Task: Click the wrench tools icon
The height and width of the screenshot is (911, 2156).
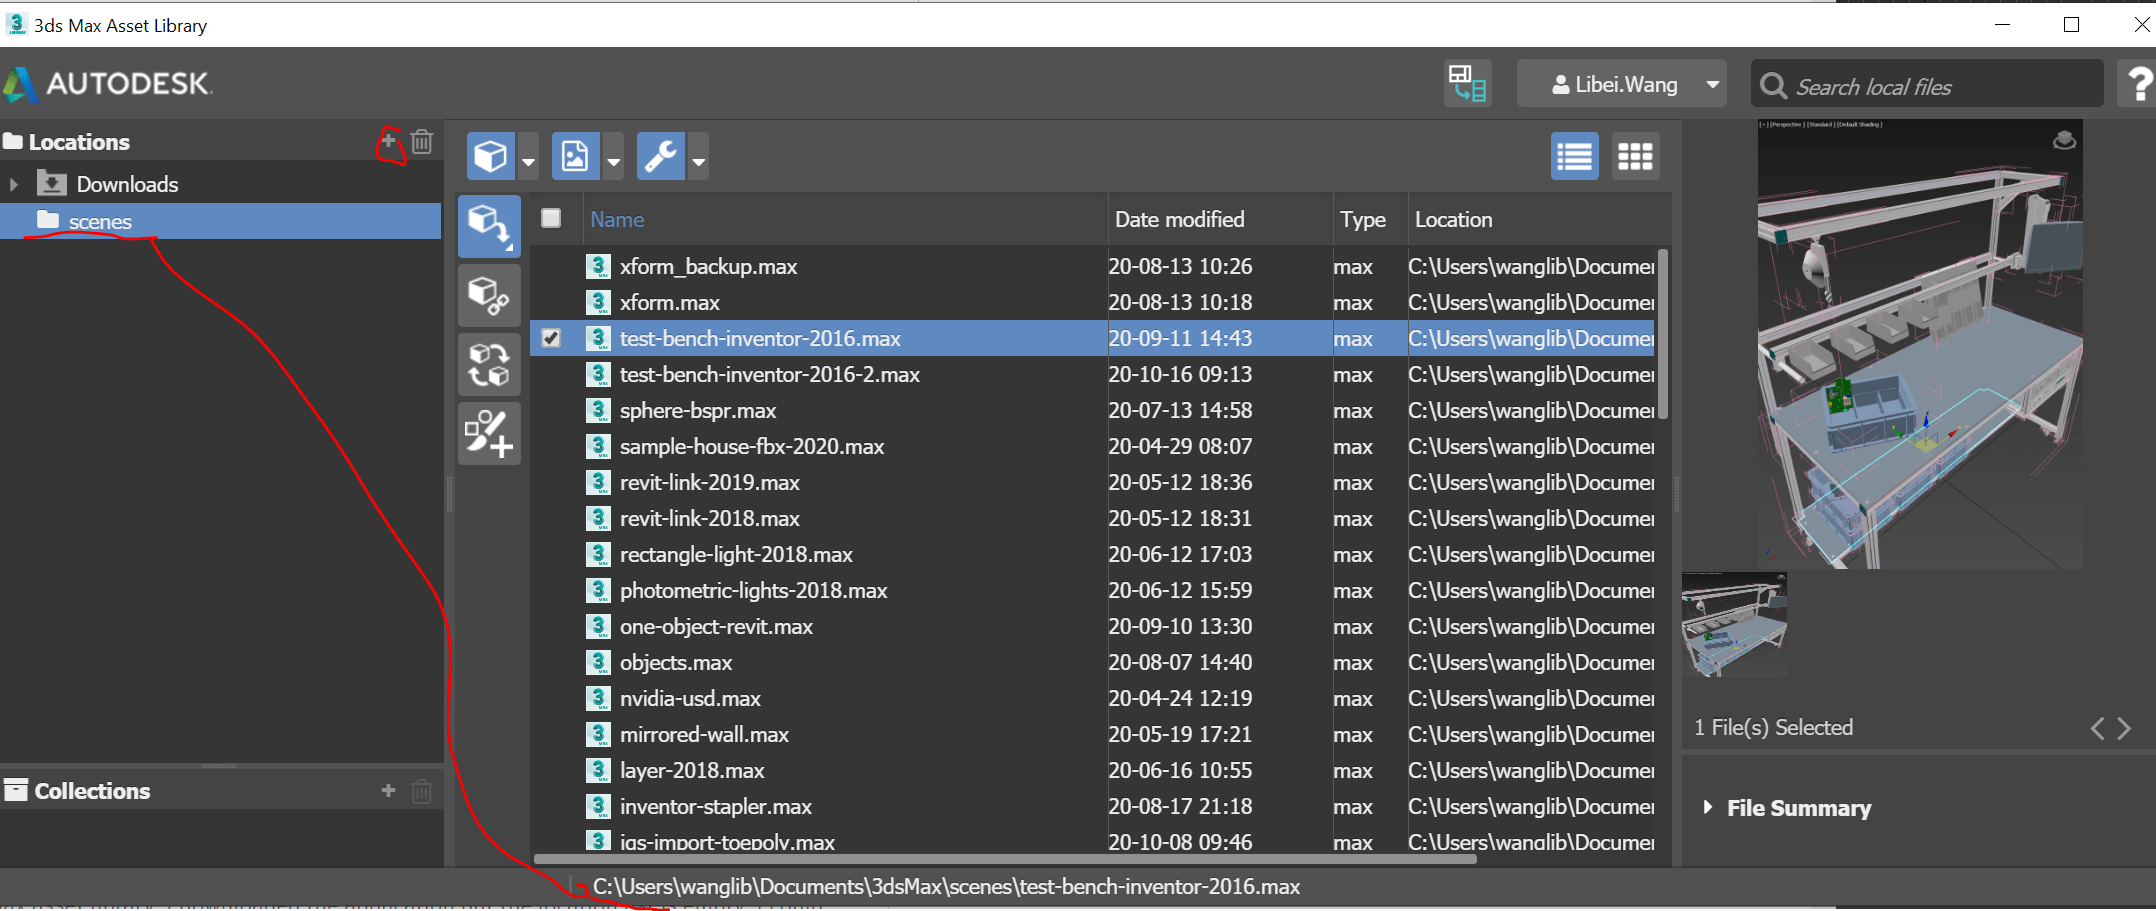Action: click(660, 157)
